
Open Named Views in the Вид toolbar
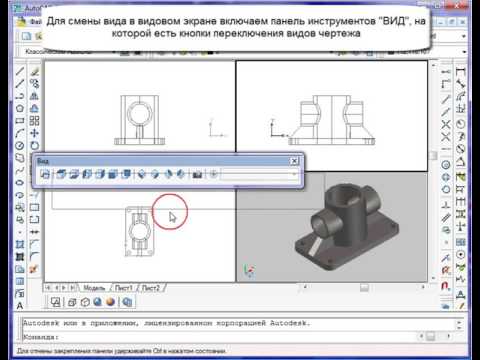(45, 174)
